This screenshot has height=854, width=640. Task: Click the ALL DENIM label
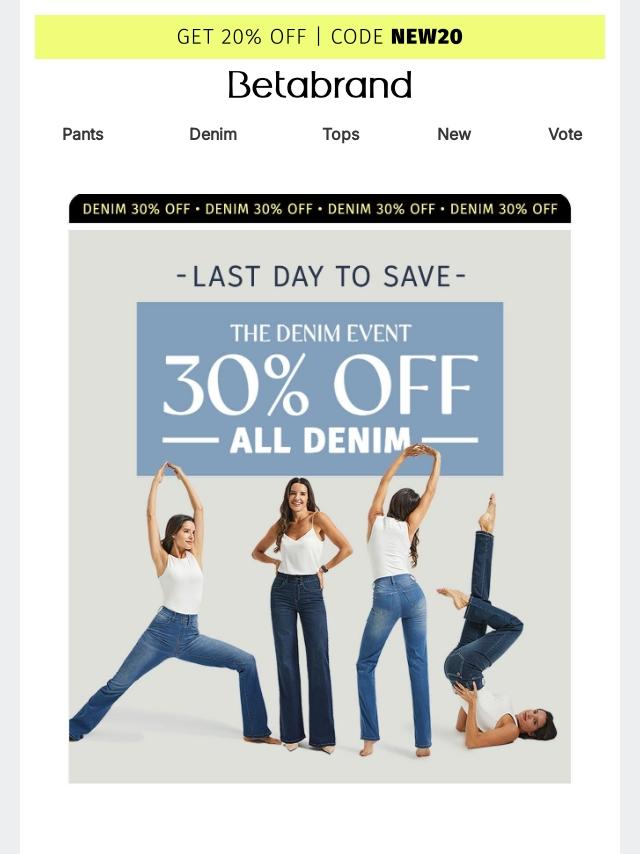(x=320, y=440)
